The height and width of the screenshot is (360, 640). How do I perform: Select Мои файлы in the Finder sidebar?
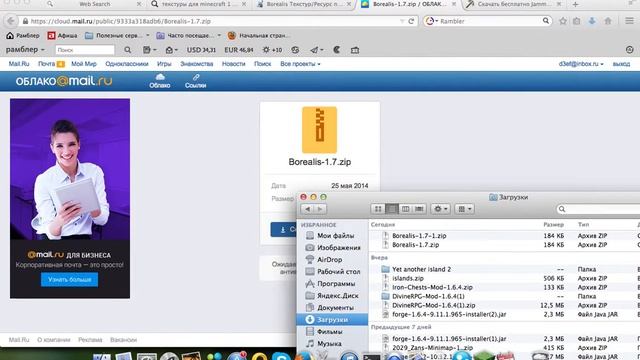tap(336, 236)
